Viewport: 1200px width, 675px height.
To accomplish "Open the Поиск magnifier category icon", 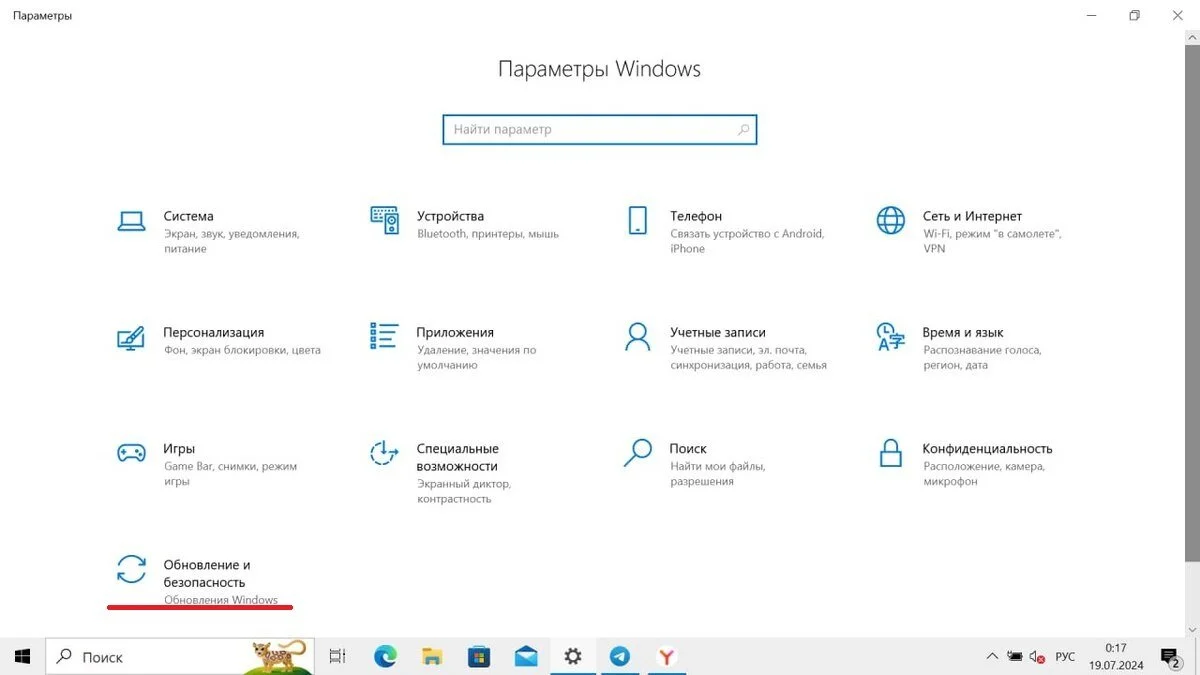I will pos(638,452).
